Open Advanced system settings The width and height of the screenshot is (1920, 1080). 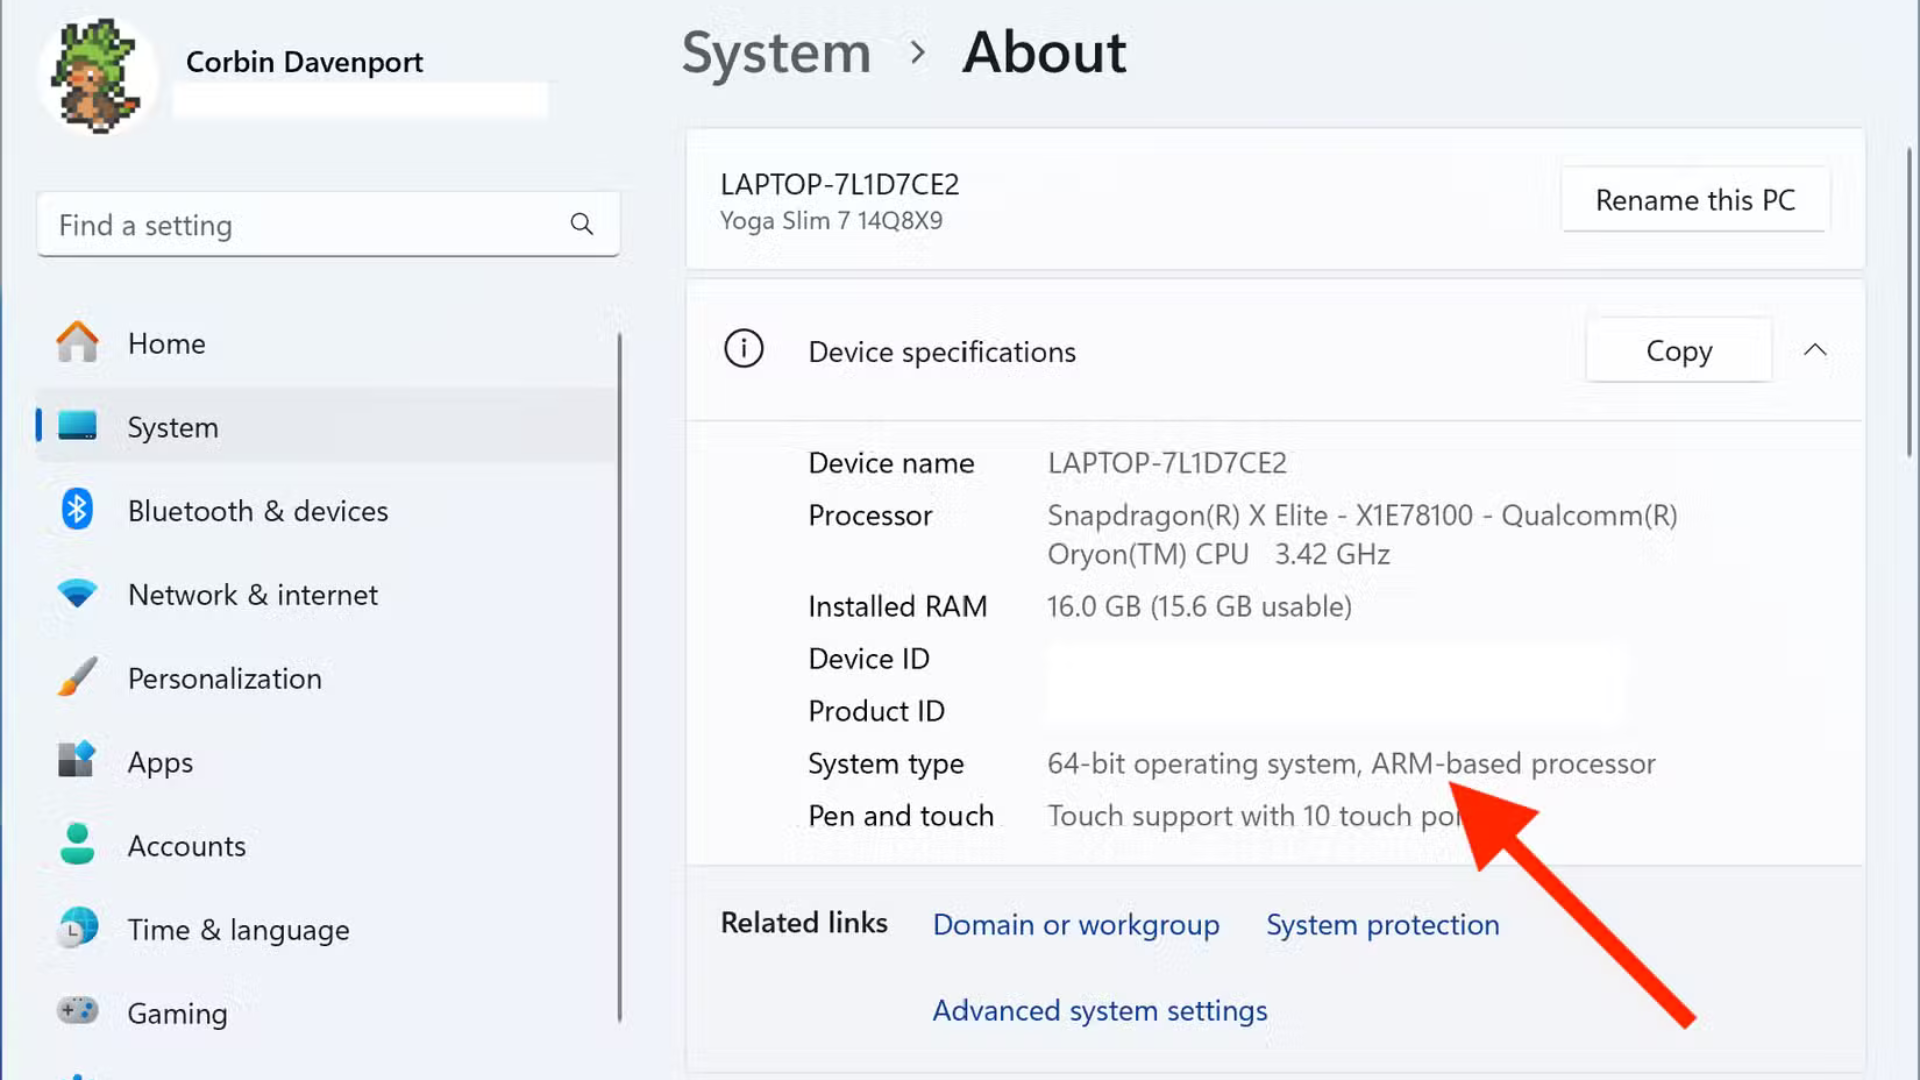(x=1099, y=1010)
